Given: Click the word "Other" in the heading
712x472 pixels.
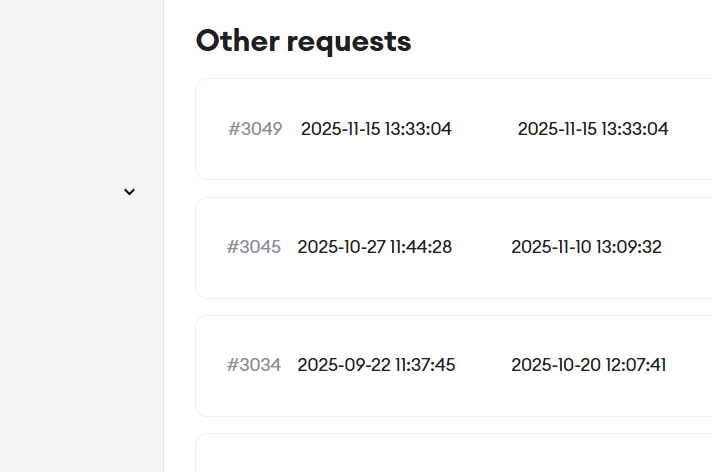Looking at the screenshot, I should (236, 41).
